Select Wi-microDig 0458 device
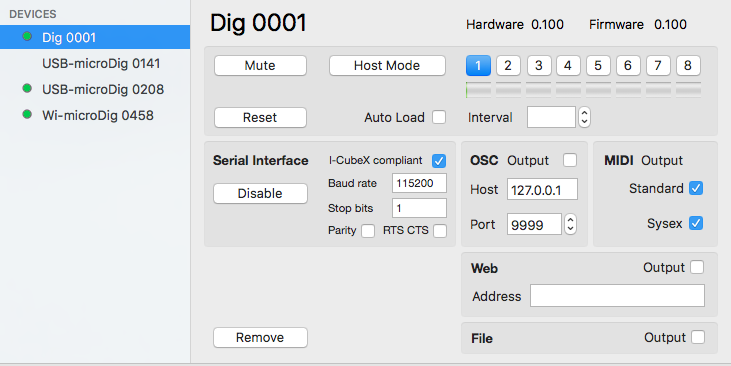Image resolution: width=731 pixels, height=366 pixels. tap(98, 115)
